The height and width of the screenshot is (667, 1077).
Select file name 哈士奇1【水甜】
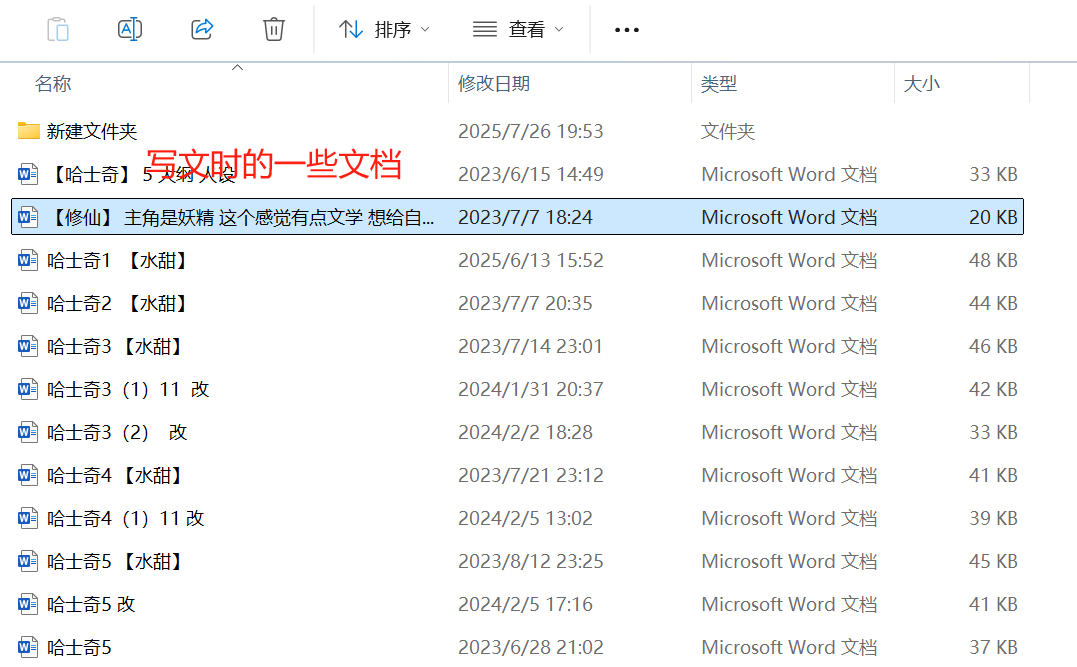pyautogui.click(x=117, y=260)
